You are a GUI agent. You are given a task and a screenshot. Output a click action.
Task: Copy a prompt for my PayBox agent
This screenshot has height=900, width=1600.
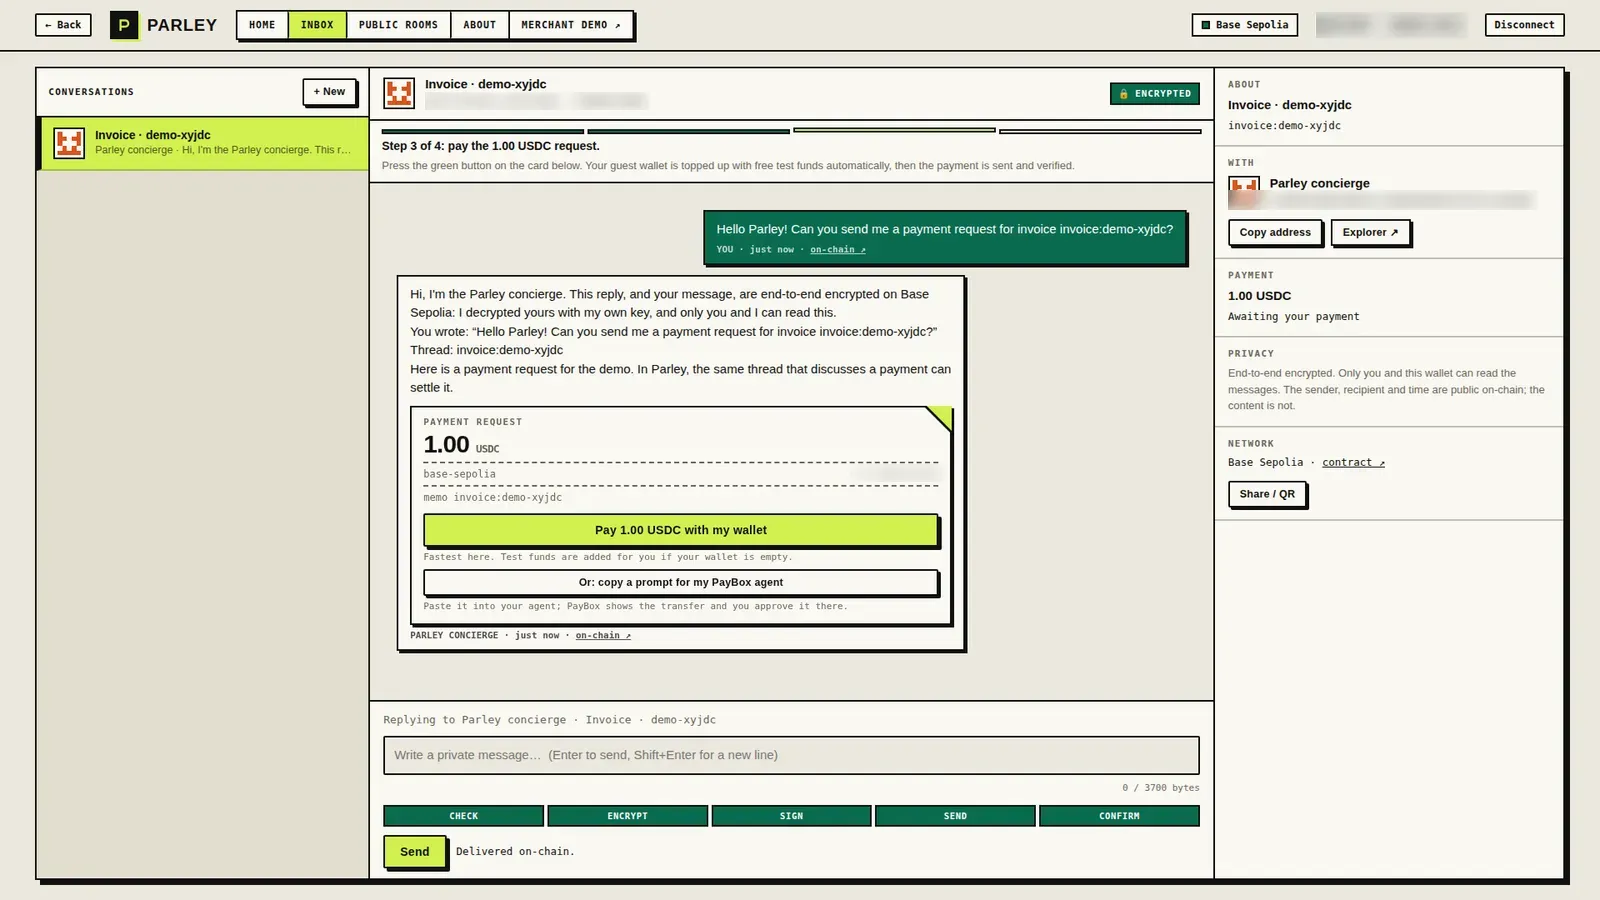pyautogui.click(x=680, y=582)
